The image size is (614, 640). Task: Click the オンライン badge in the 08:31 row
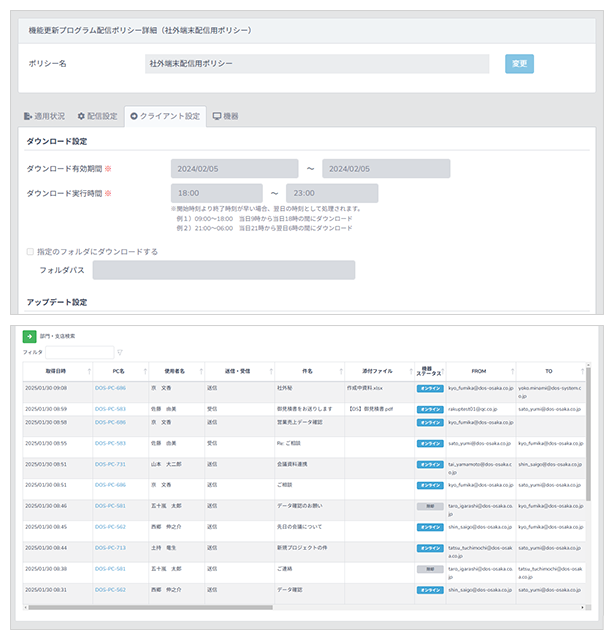(430, 590)
